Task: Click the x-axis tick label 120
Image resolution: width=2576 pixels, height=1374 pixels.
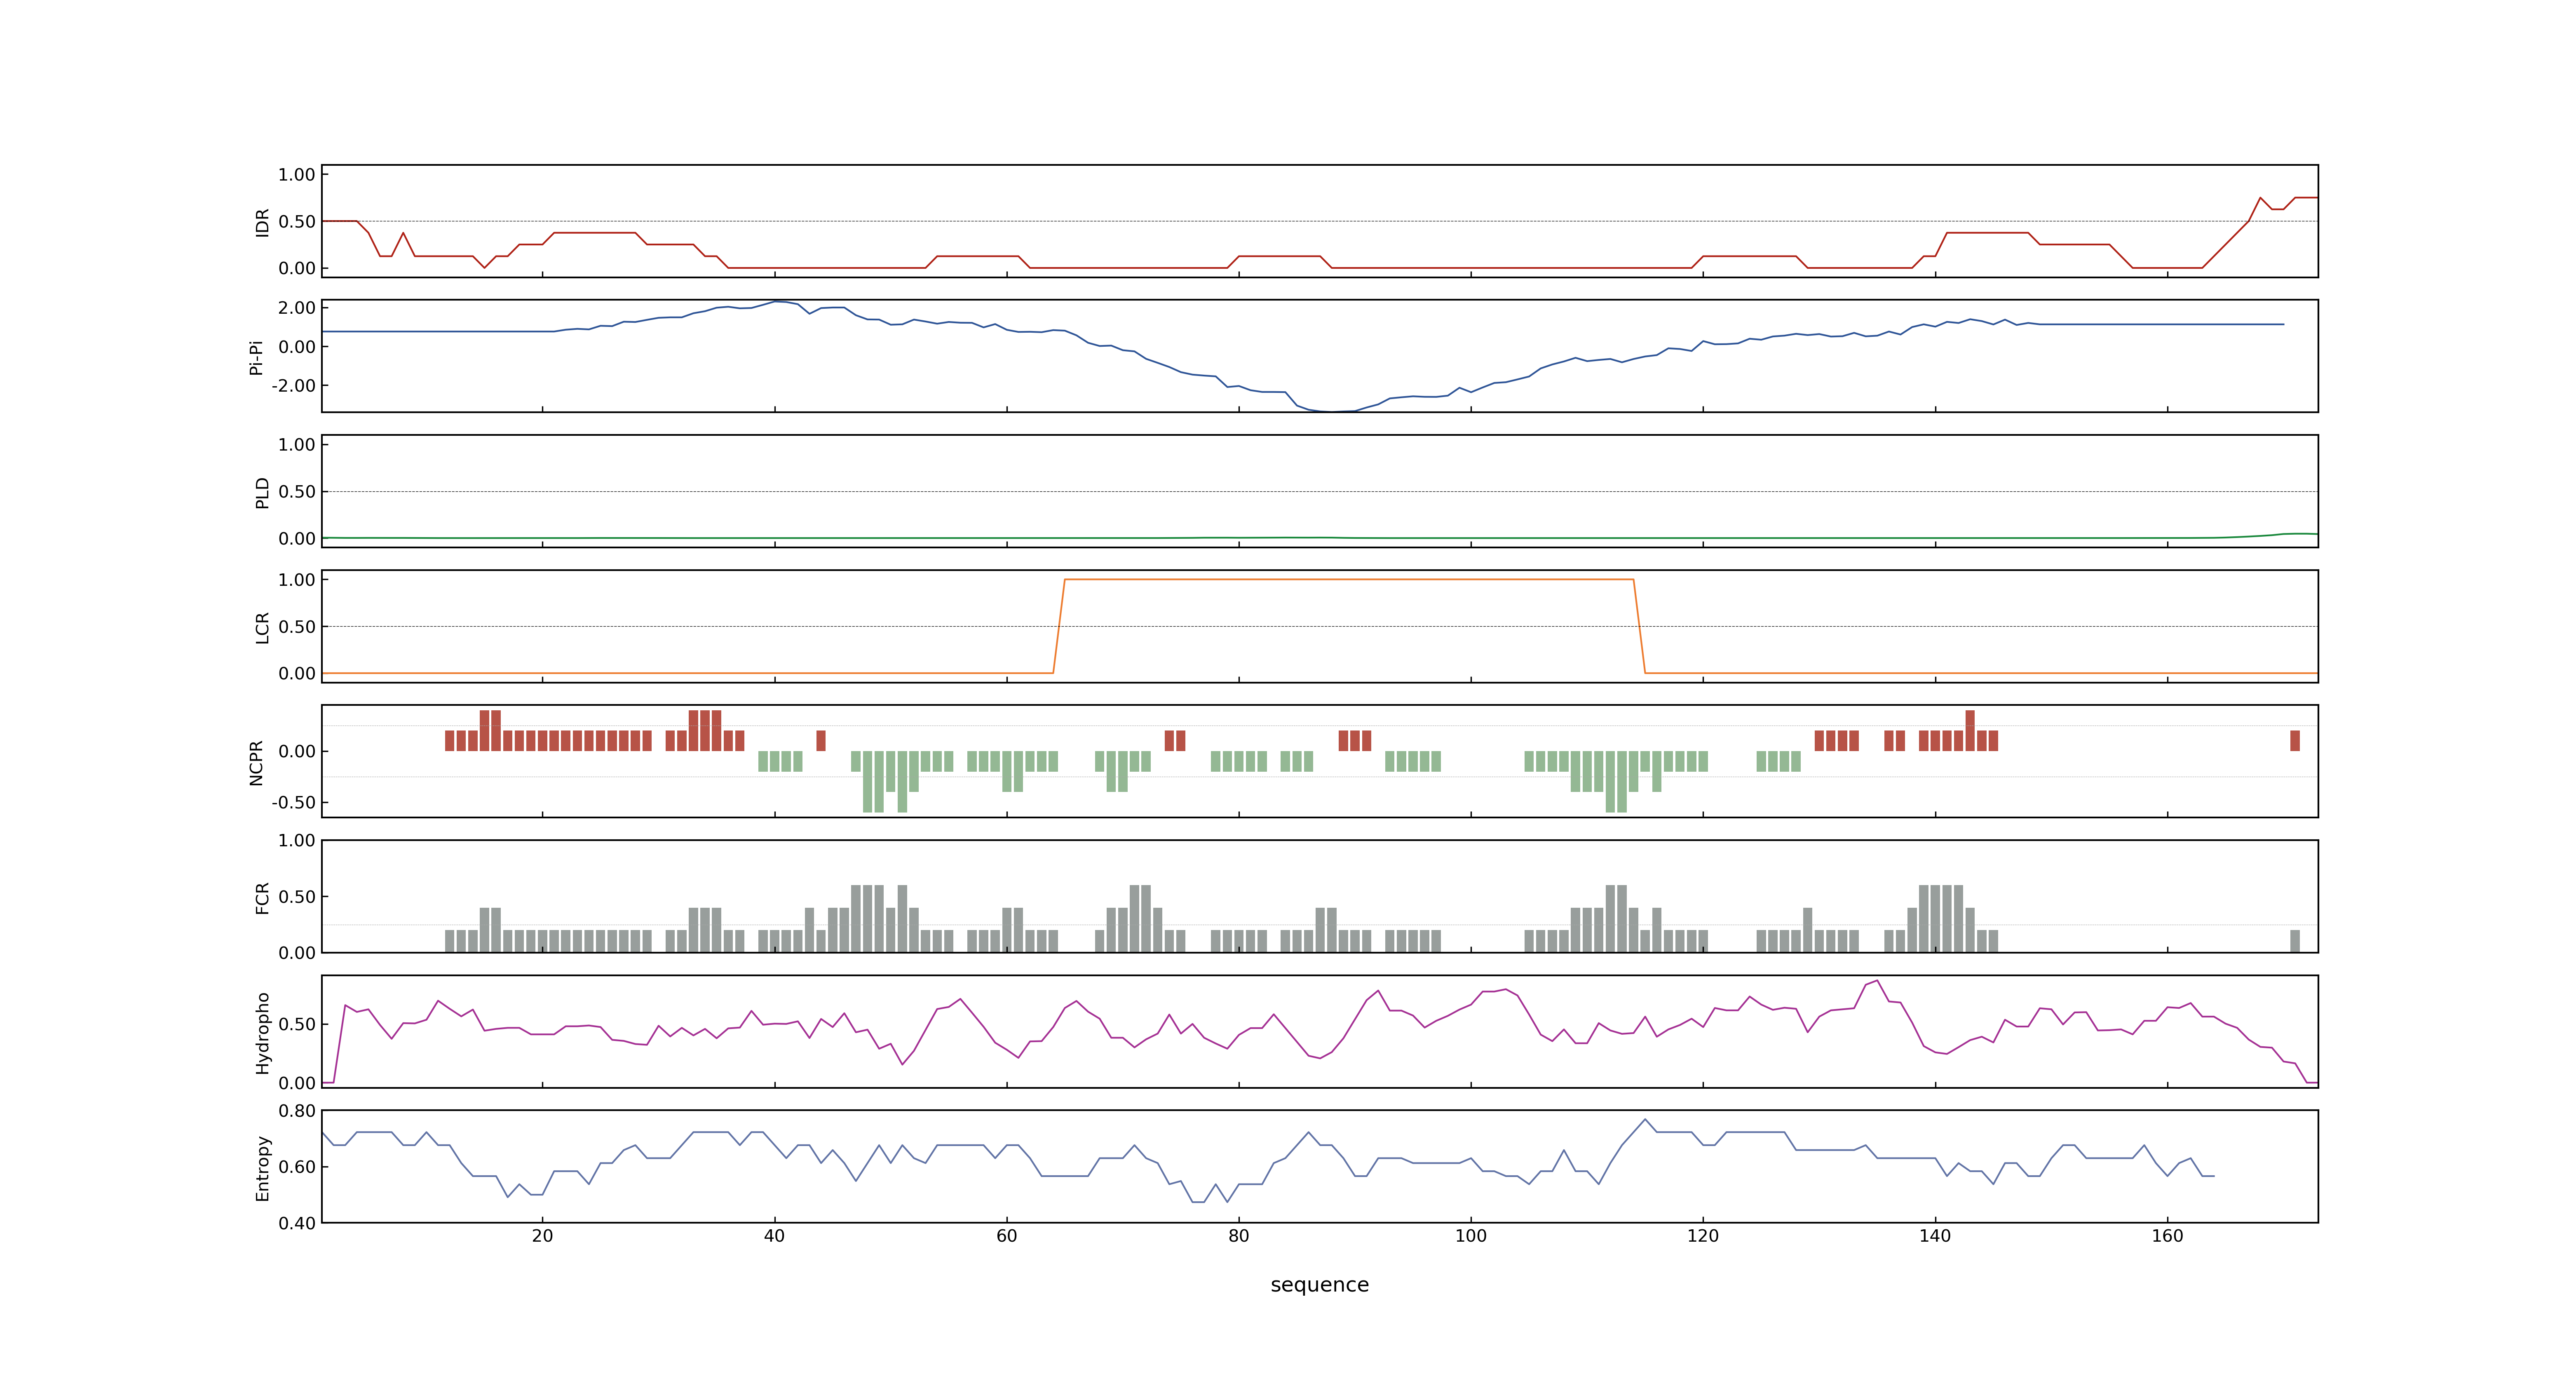Action: 1702,1236
